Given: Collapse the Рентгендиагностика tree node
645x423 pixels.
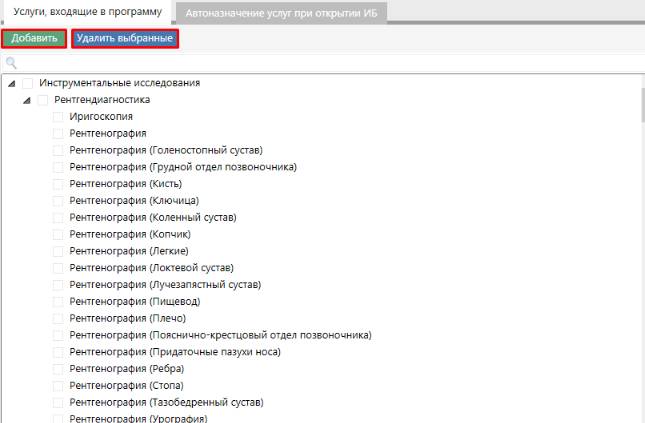Looking at the screenshot, I should [27, 100].
